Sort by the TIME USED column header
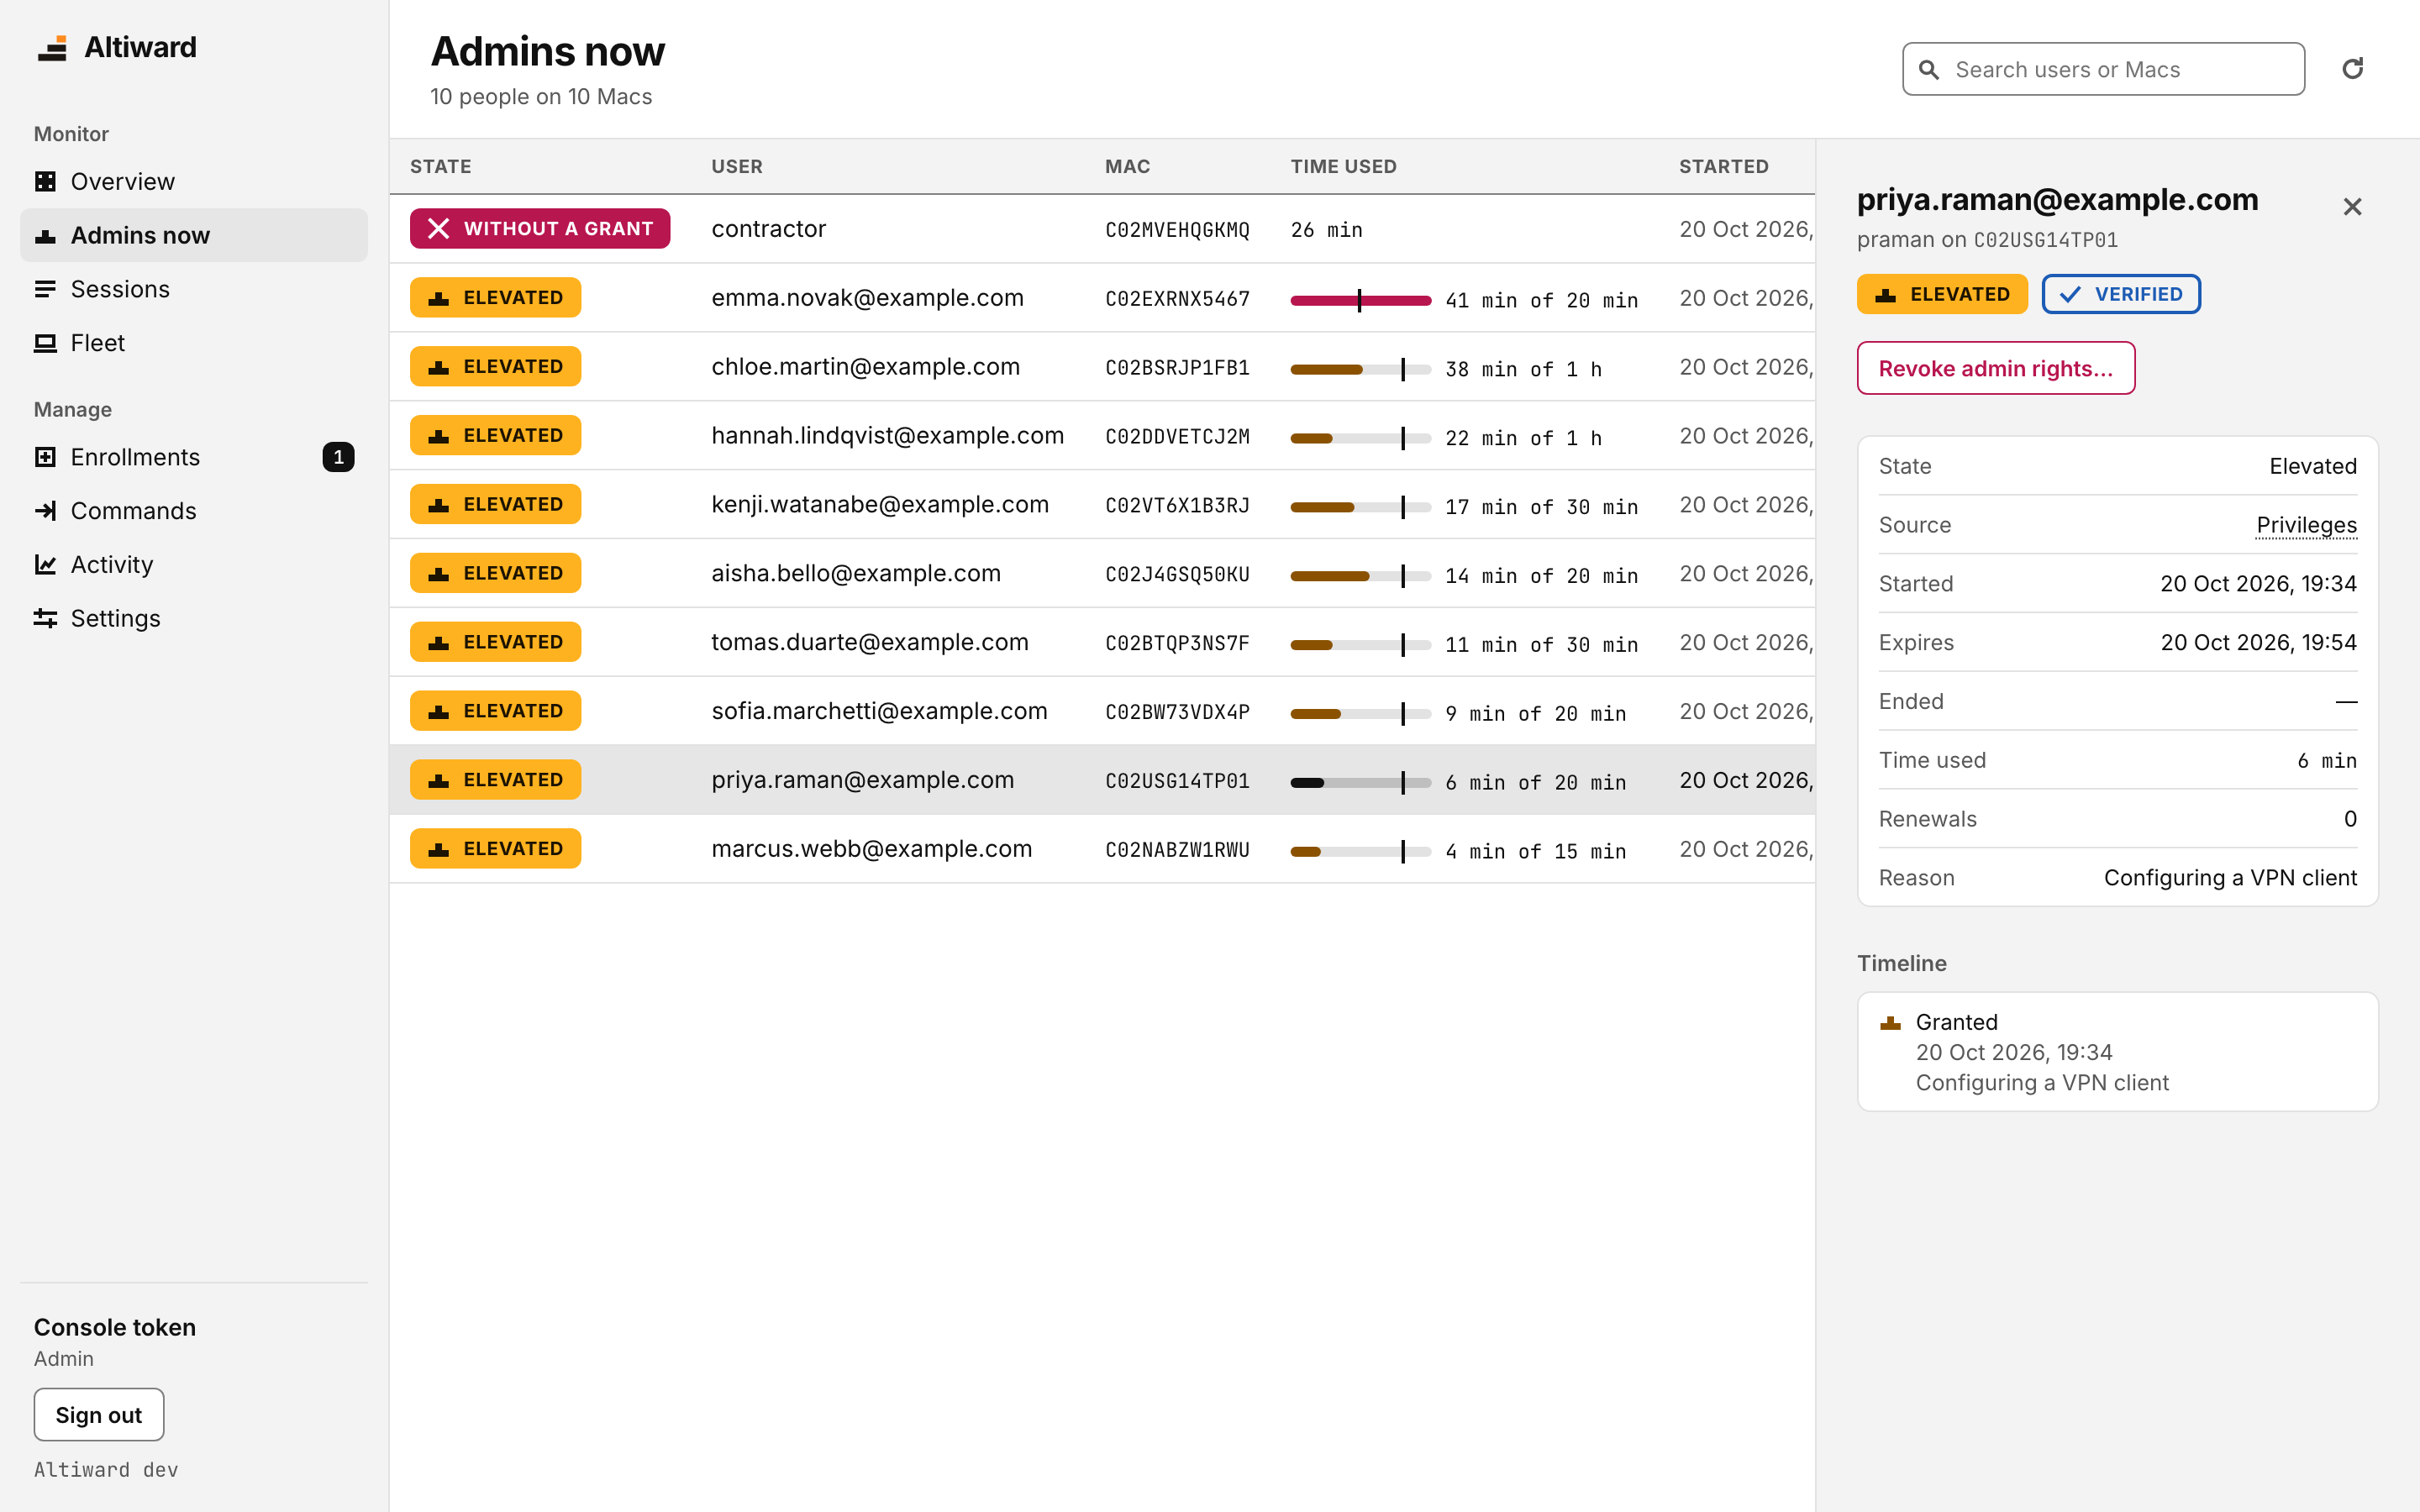The width and height of the screenshot is (2420, 1512). 1343,166
